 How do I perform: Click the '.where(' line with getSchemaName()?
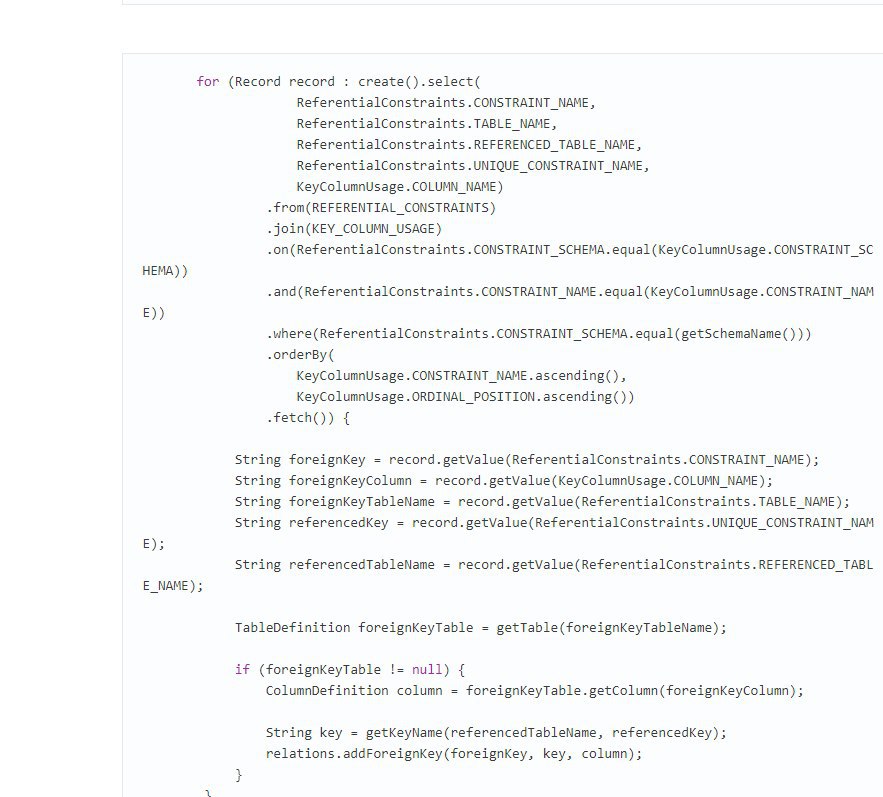[539, 334]
